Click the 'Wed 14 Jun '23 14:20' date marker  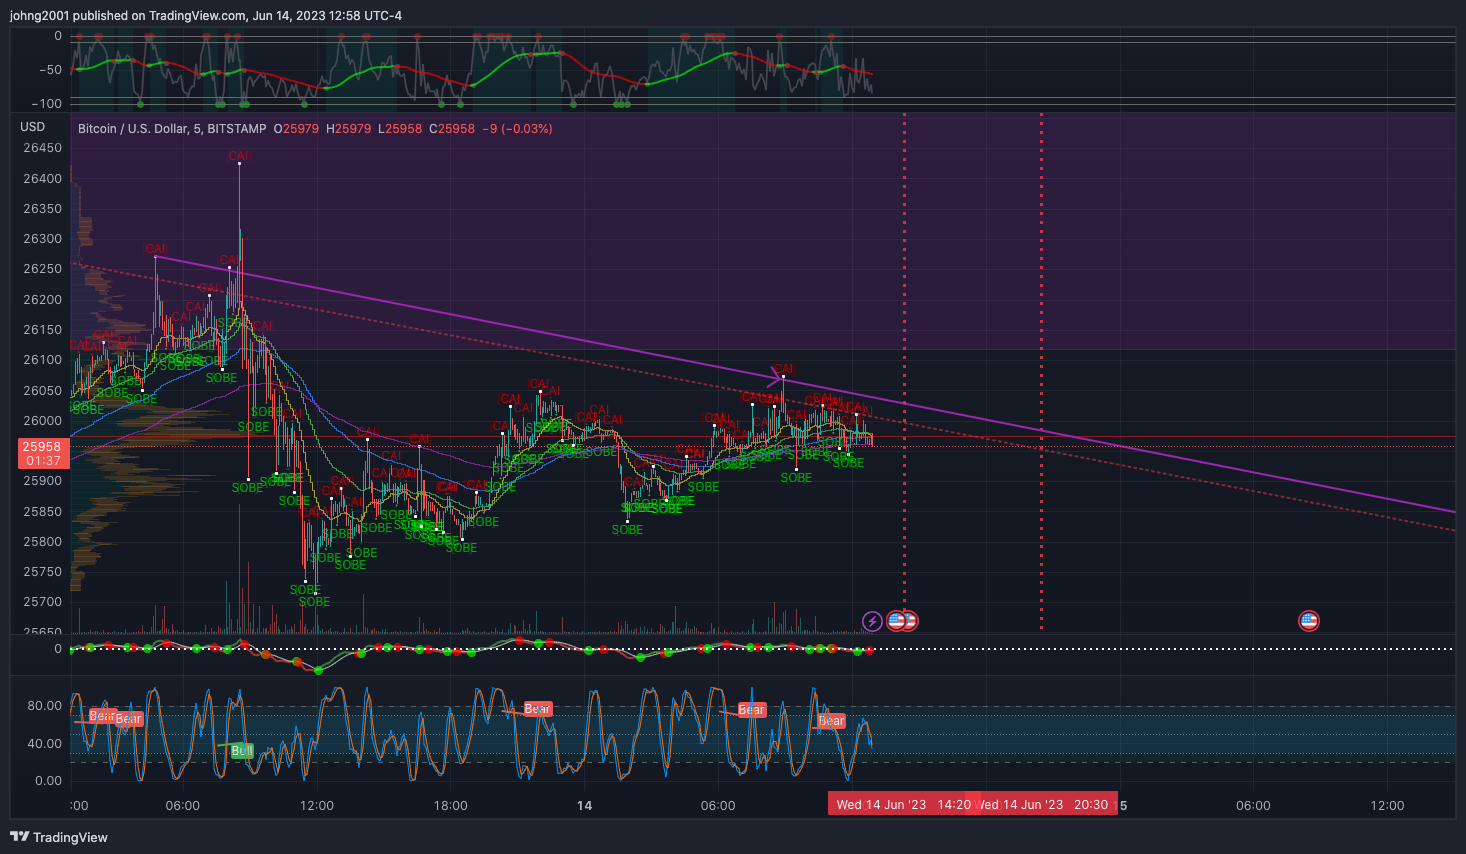point(903,804)
